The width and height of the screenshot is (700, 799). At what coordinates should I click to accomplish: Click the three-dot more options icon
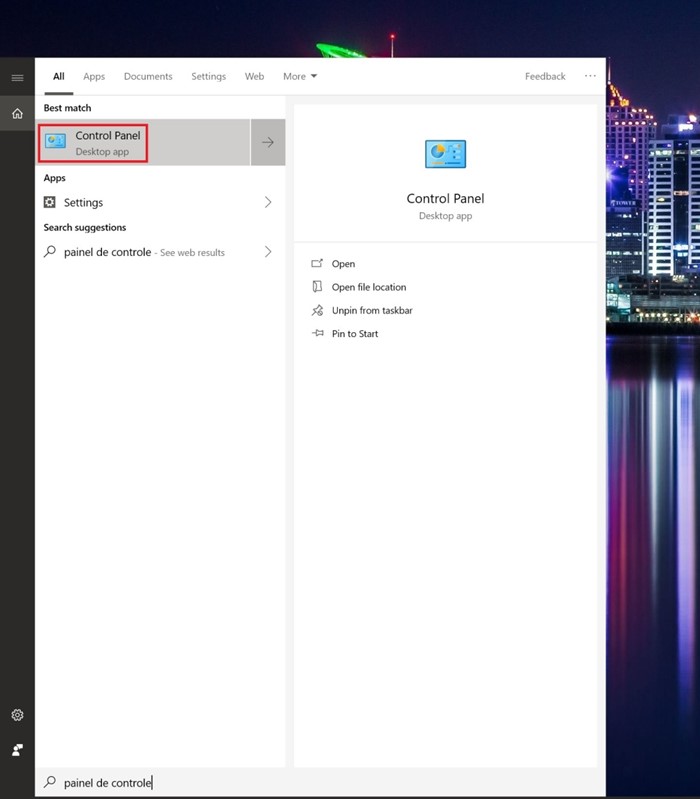coord(590,76)
